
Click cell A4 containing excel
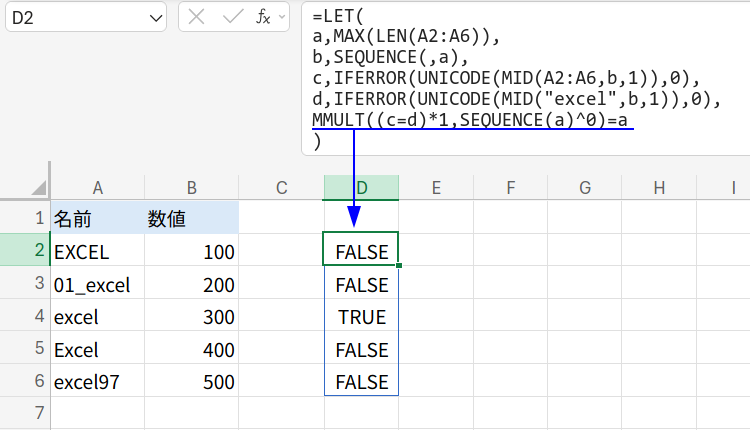(98, 315)
